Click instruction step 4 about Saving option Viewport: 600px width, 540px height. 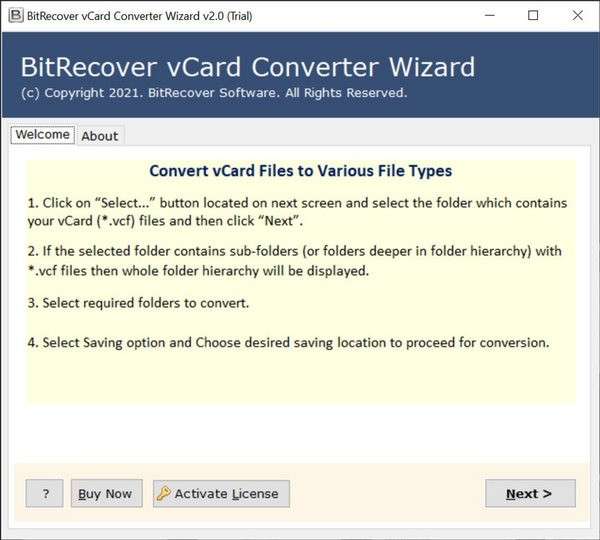(288, 342)
